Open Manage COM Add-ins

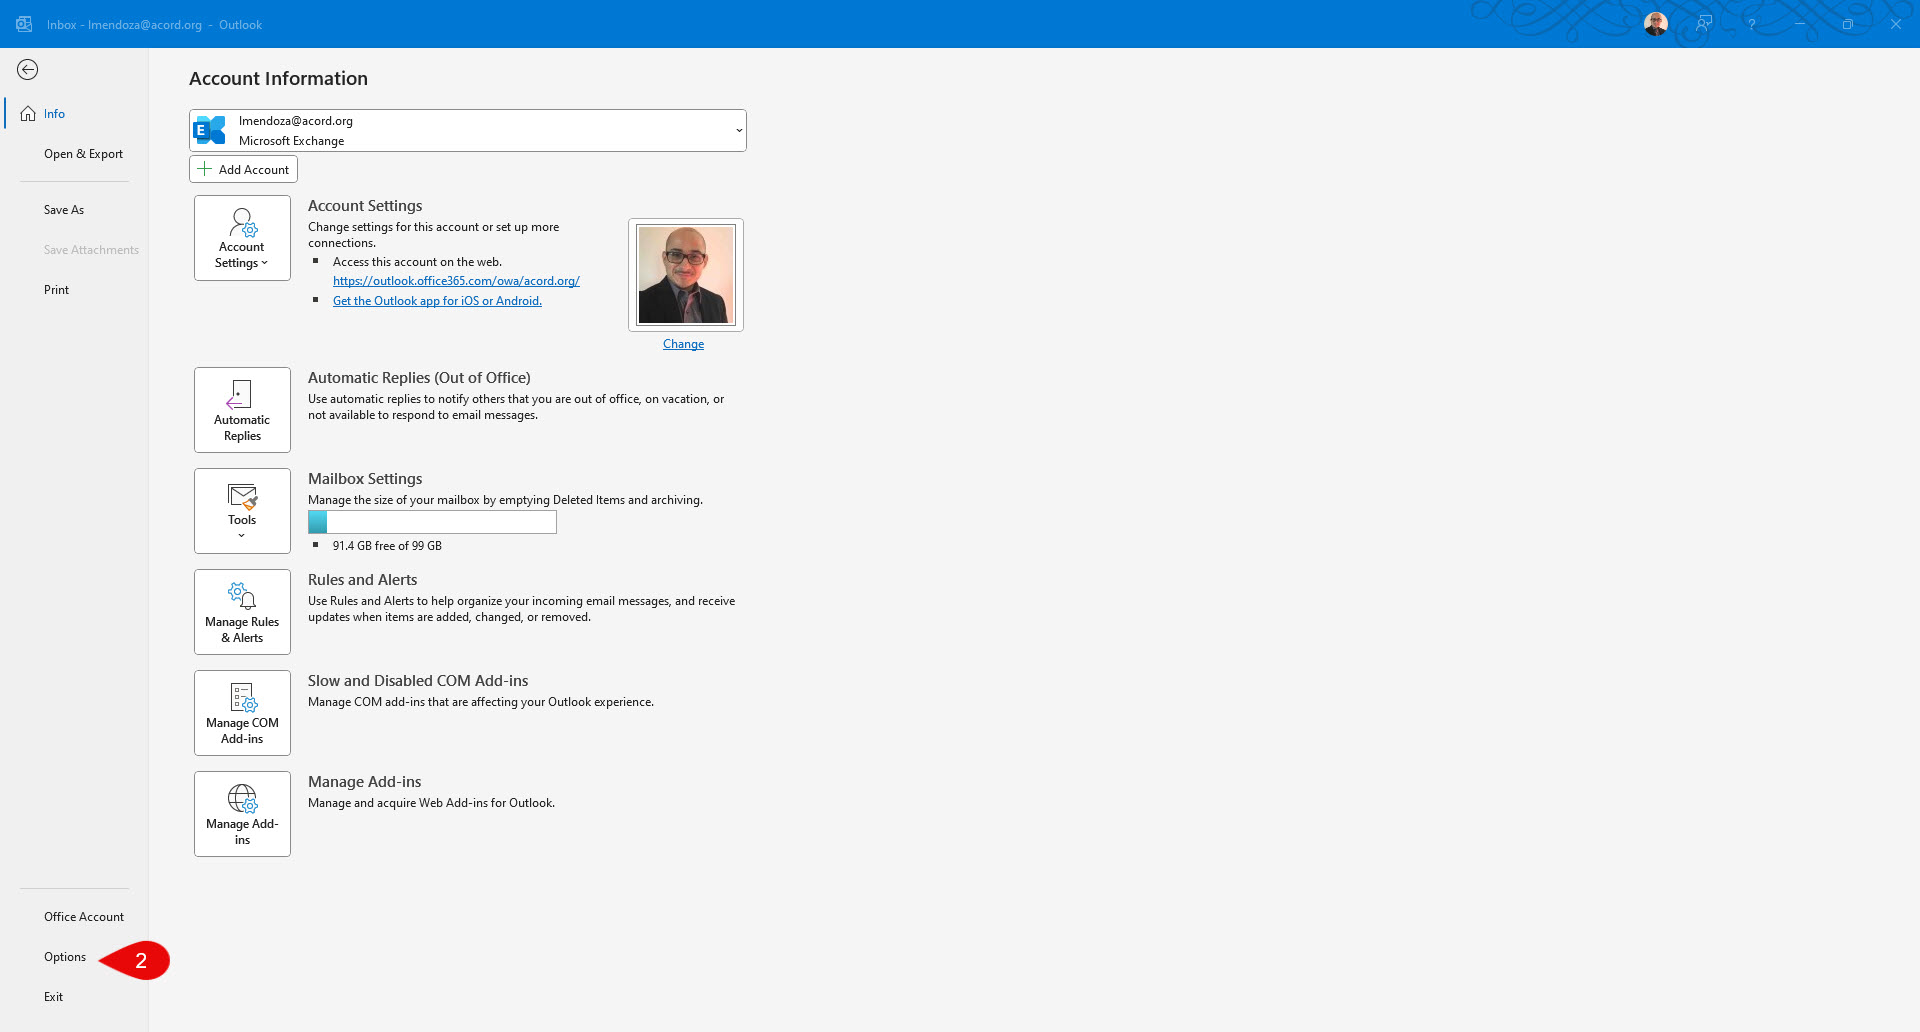[x=242, y=713]
